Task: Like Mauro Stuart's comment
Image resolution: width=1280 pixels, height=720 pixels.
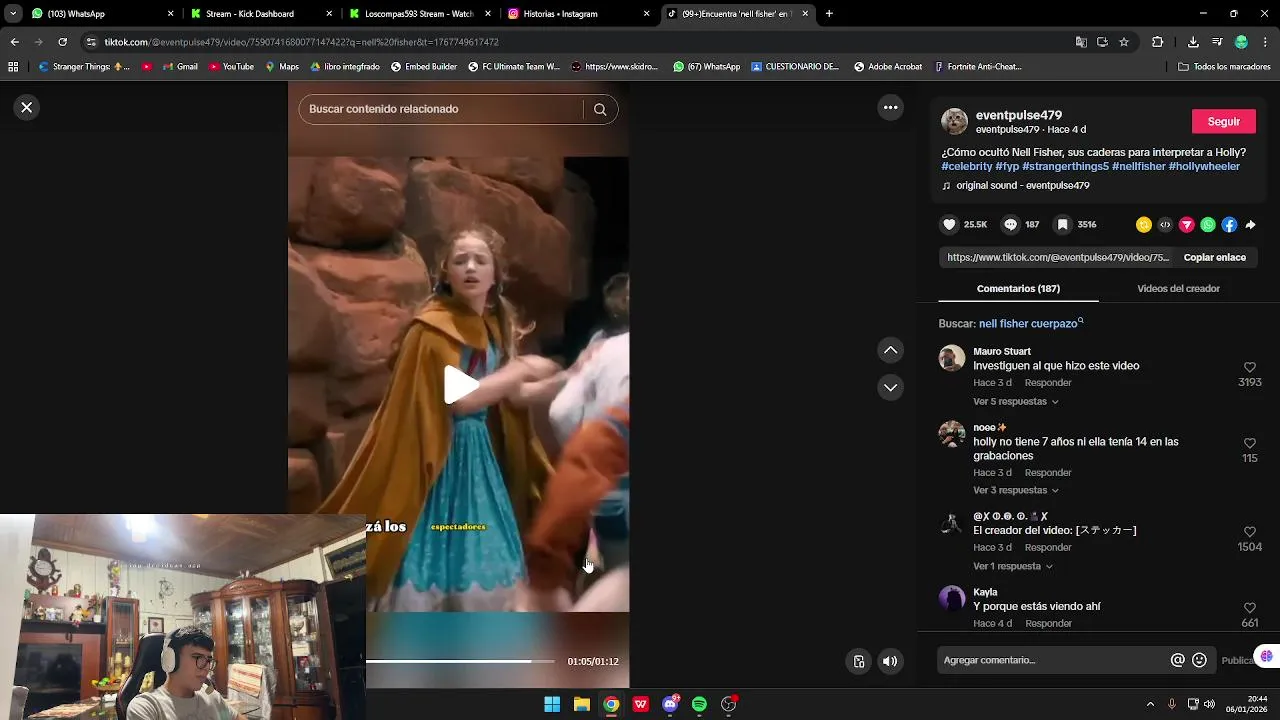Action: (1249, 368)
